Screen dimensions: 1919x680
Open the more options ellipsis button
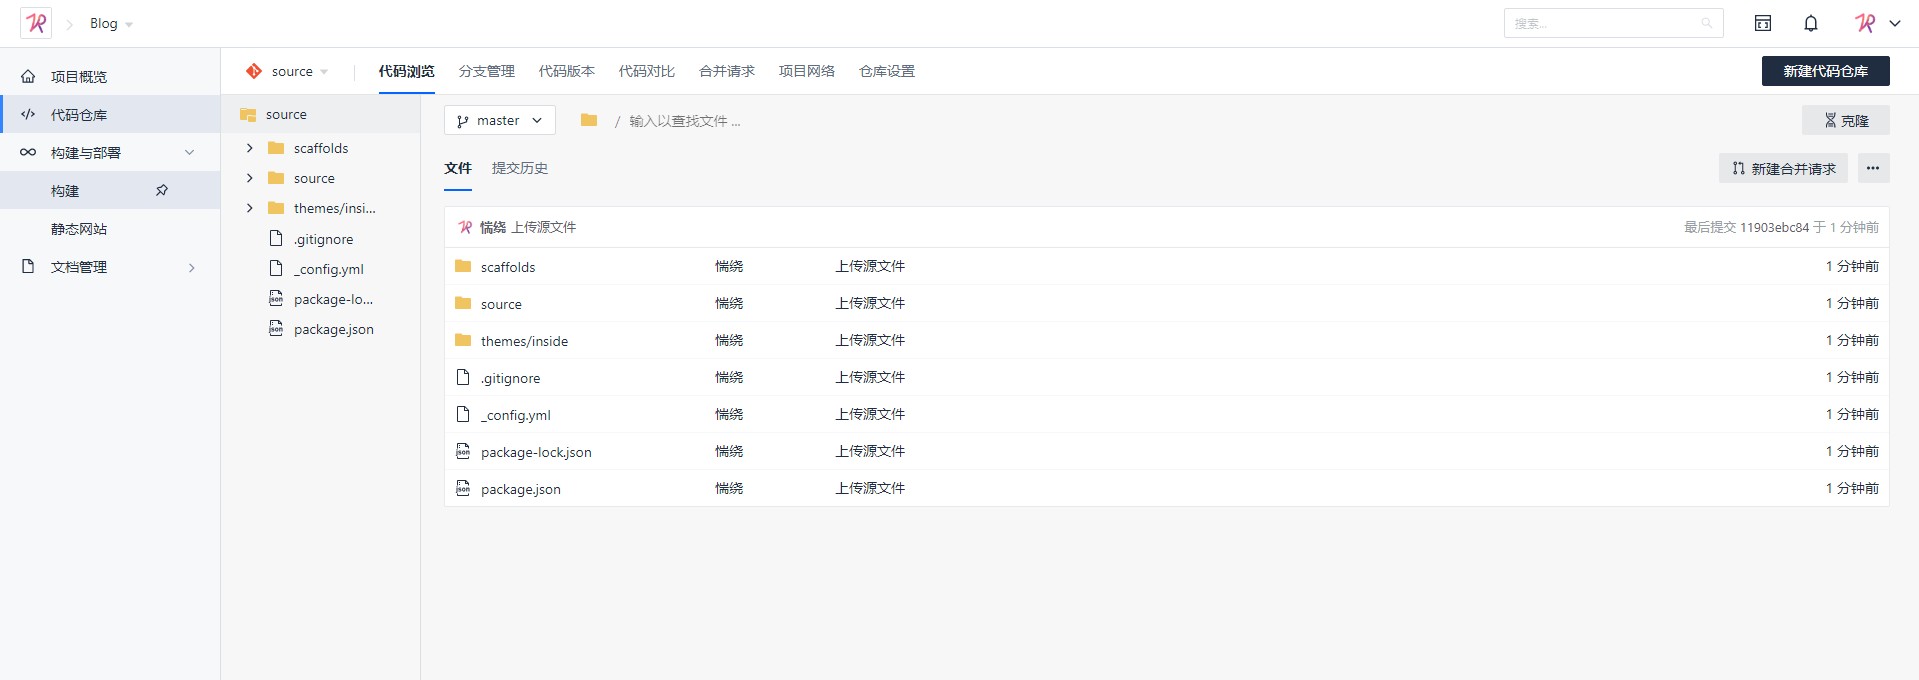pyautogui.click(x=1873, y=169)
